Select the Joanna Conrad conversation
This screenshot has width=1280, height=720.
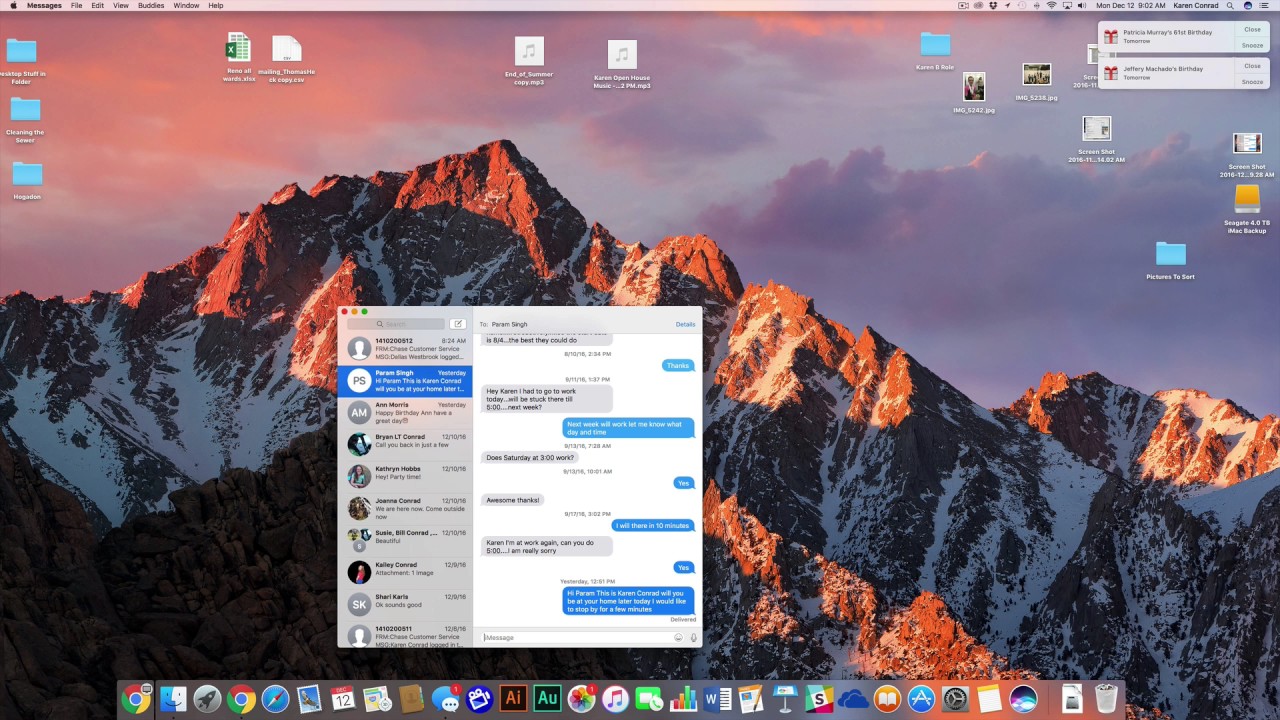click(405, 508)
